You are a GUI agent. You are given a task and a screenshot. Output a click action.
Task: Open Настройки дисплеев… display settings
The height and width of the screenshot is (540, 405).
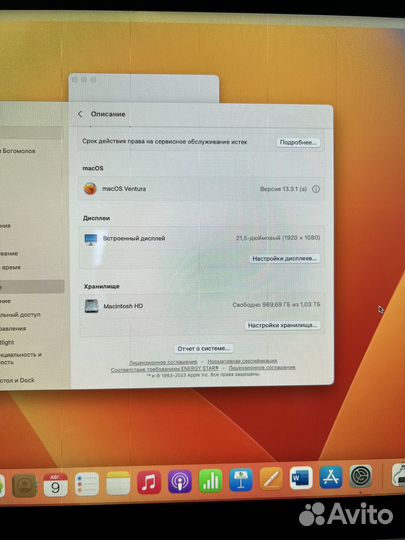click(x=284, y=258)
